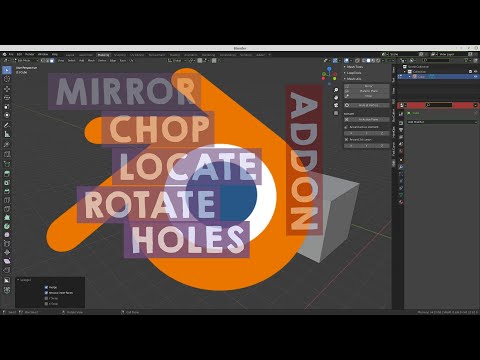Viewport: 480px width, 360px height.
Task: Select the Select Box tool
Action: coord(7,70)
